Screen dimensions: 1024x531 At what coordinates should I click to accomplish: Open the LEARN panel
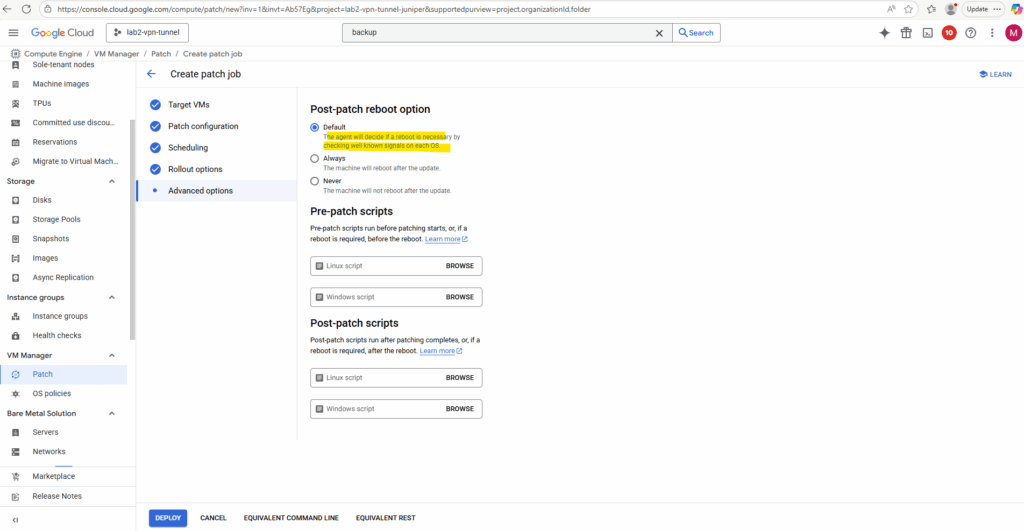coord(995,74)
